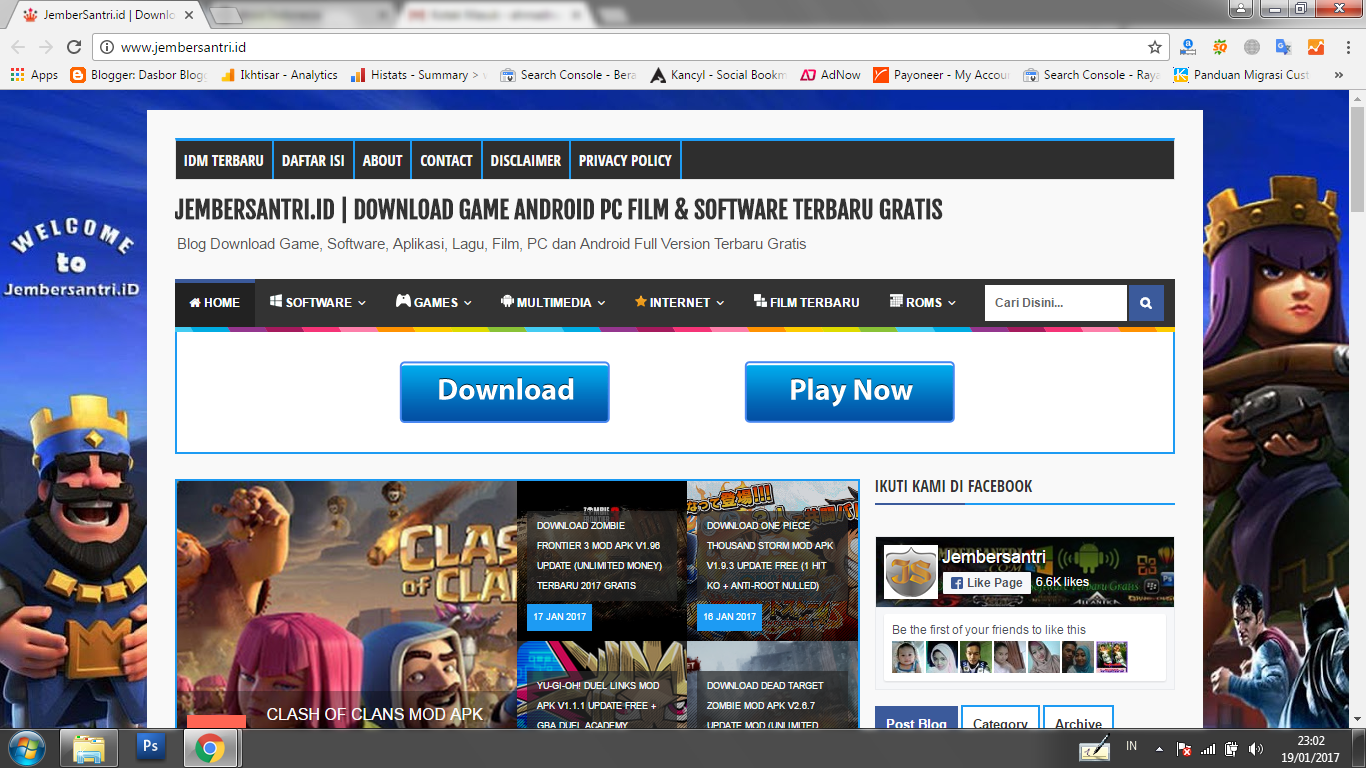Expand the ROMS dropdown menu
This screenshot has width=1366, height=768.
[x=923, y=302]
